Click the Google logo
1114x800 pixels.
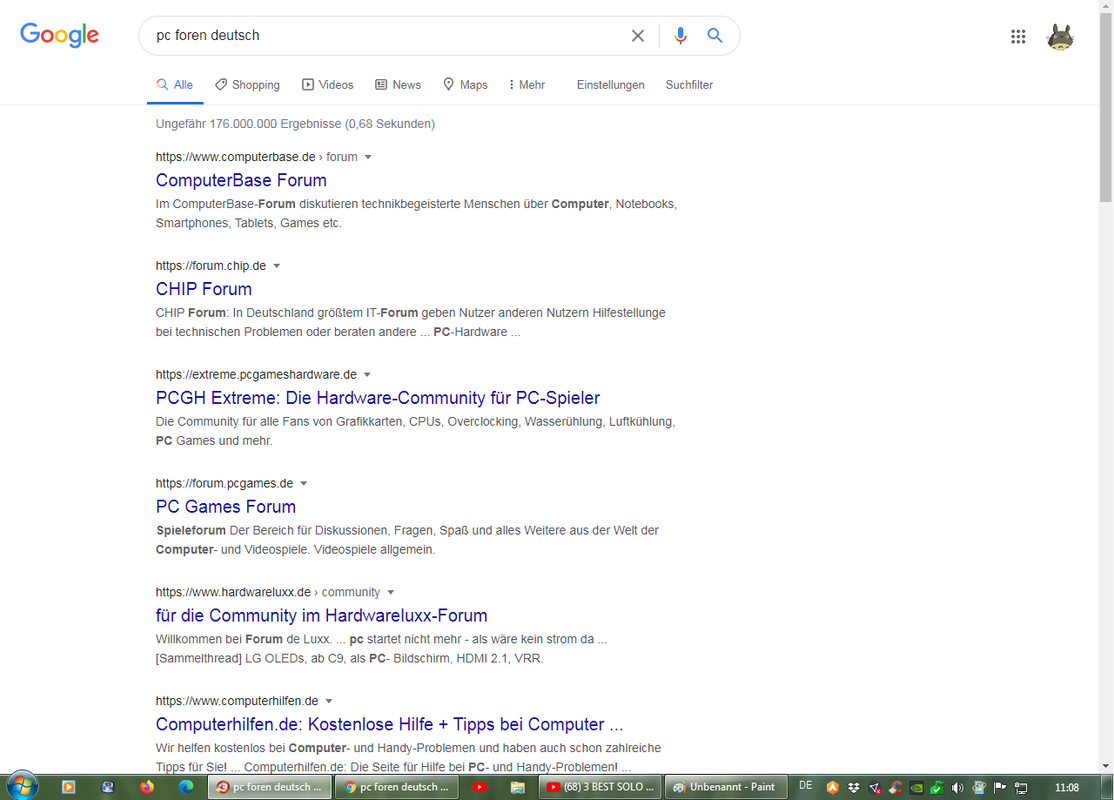tap(60, 35)
